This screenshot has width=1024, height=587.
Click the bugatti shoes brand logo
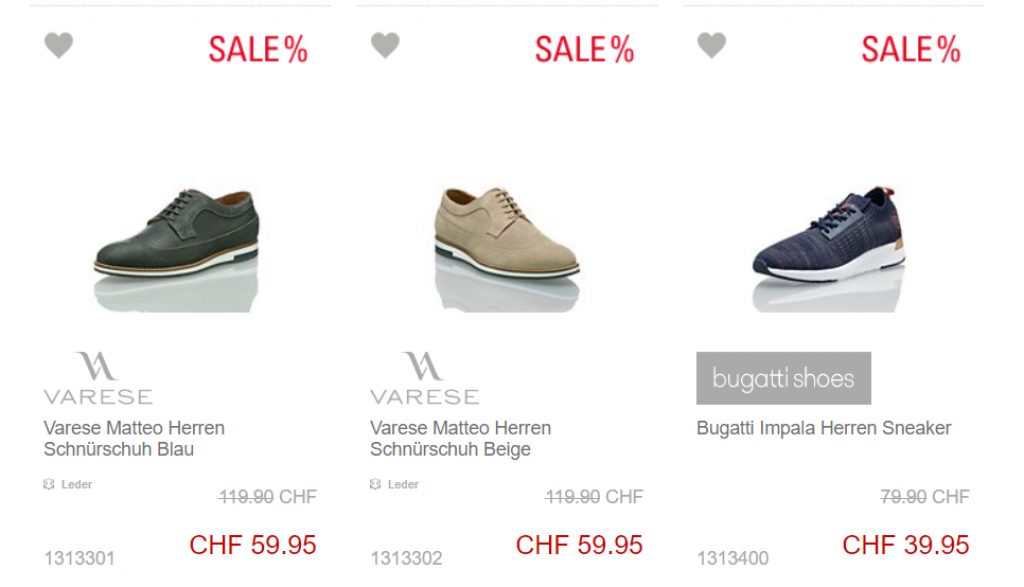(784, 378)
